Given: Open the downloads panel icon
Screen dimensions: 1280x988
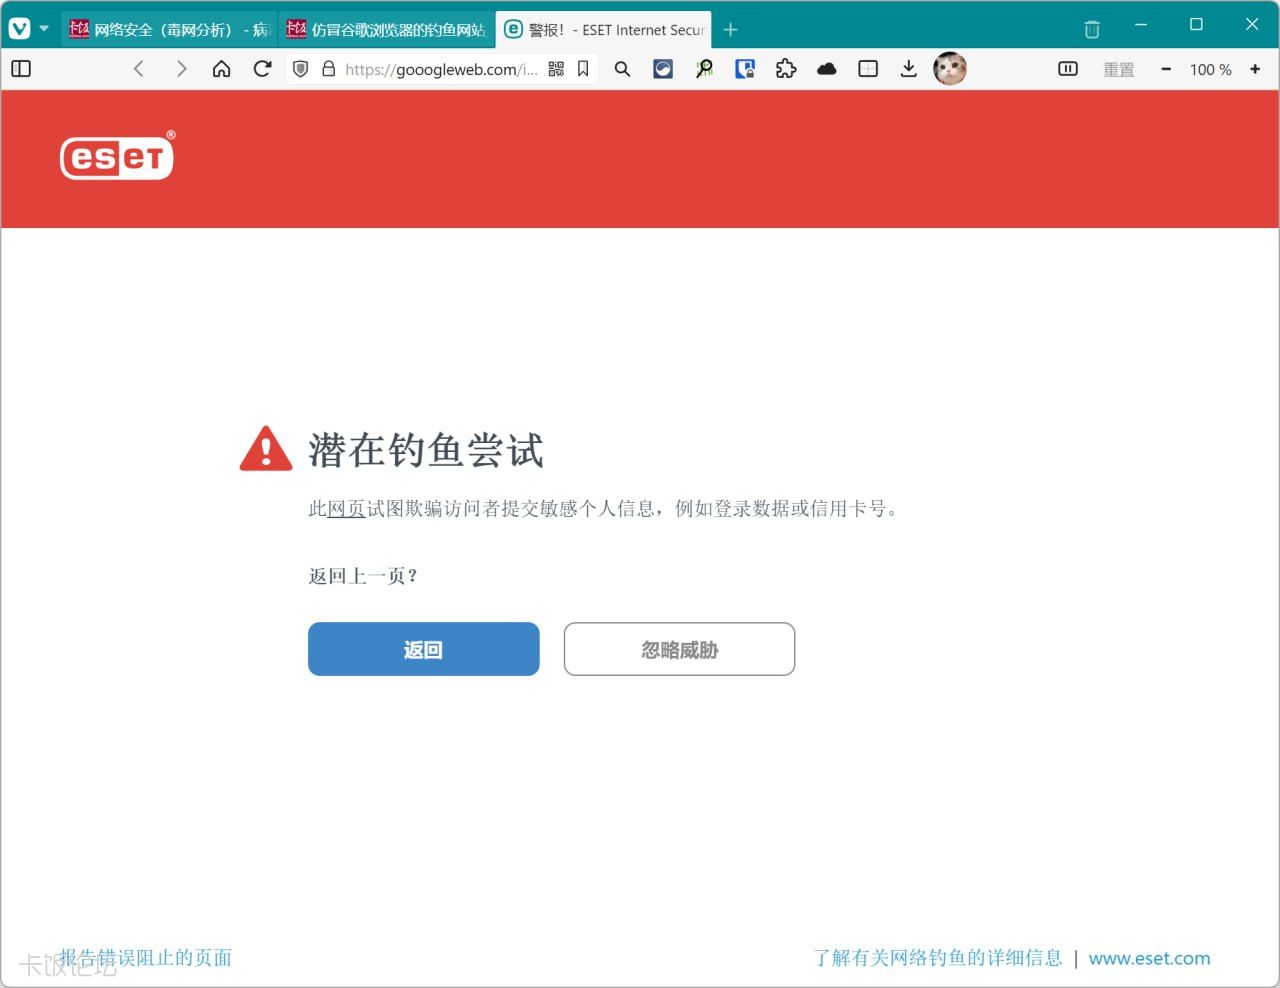Looking at the screenshot, I should tap(908, 69).
